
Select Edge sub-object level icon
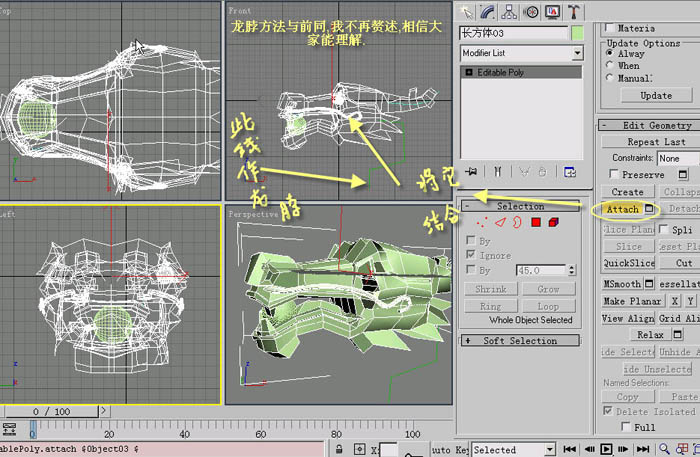coord(500,222)
